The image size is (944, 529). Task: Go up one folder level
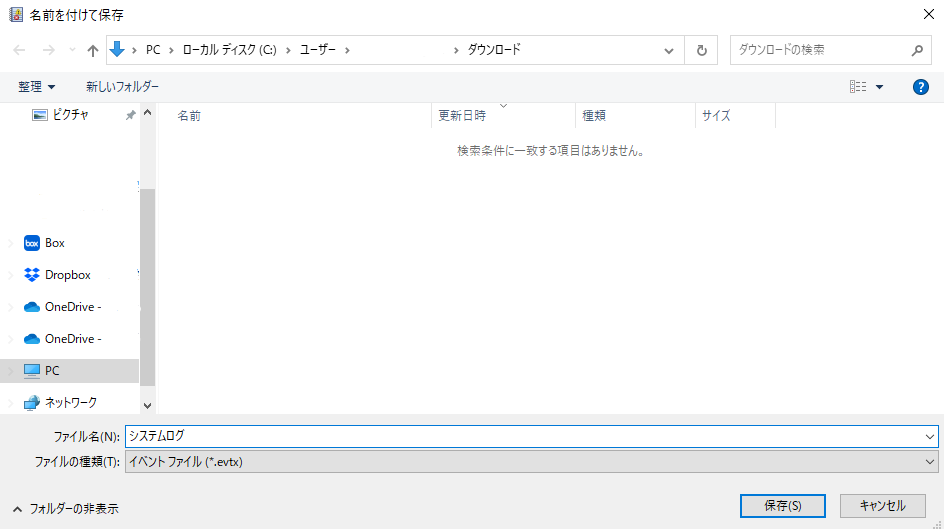pyautogui.click(x=92, y=51)
